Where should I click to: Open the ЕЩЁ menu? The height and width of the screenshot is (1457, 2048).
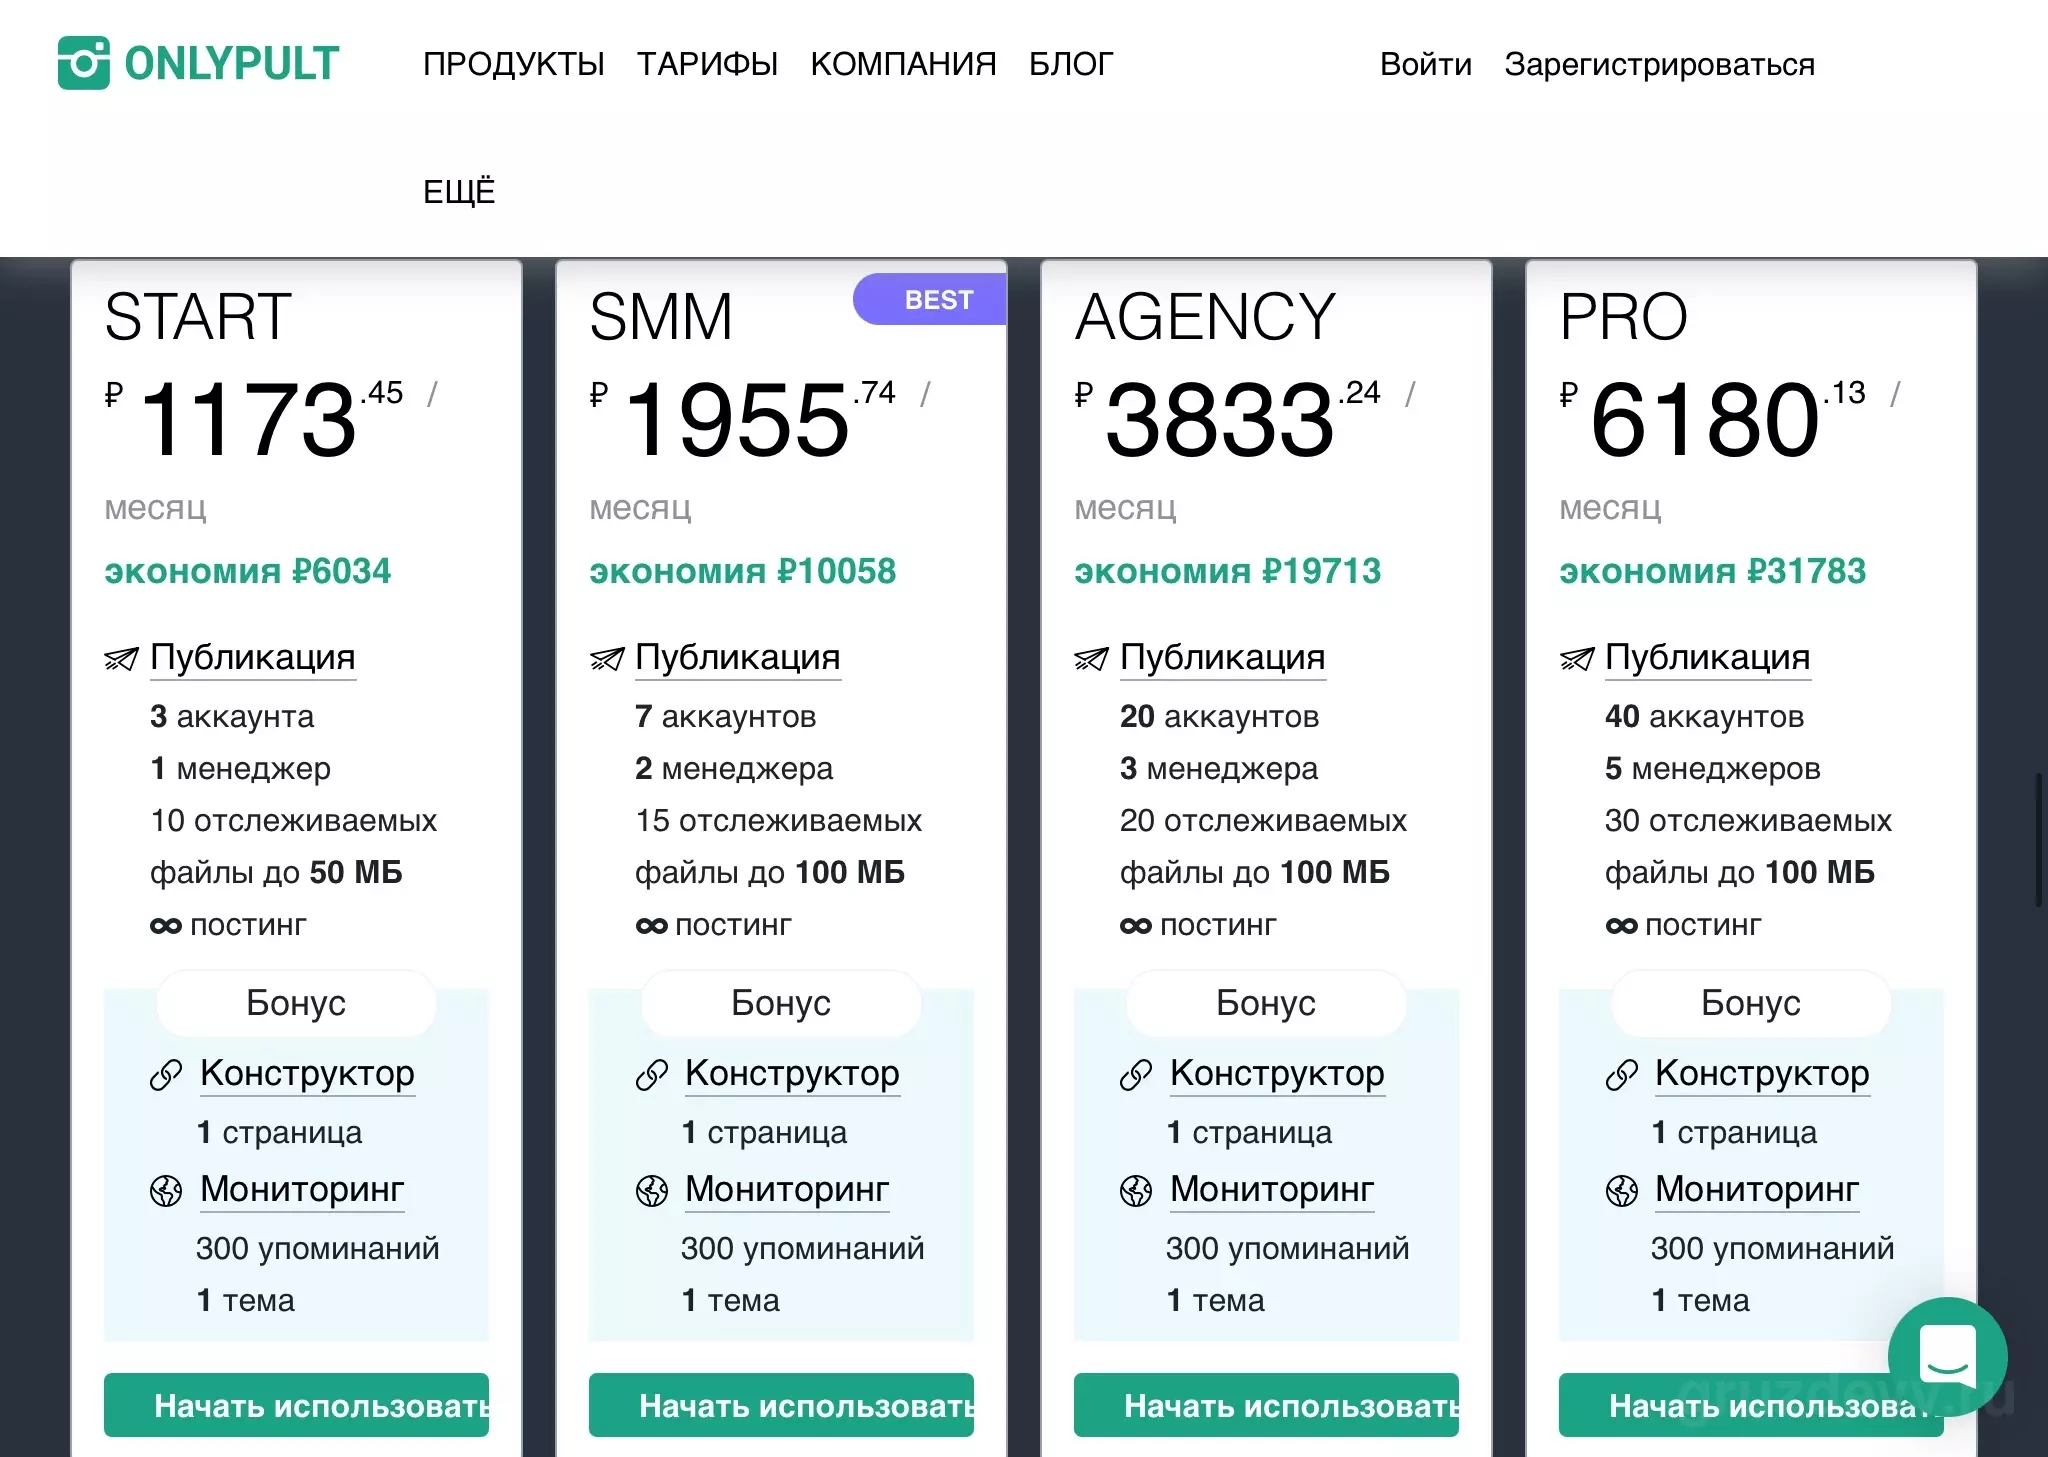[x=459, y=191]
